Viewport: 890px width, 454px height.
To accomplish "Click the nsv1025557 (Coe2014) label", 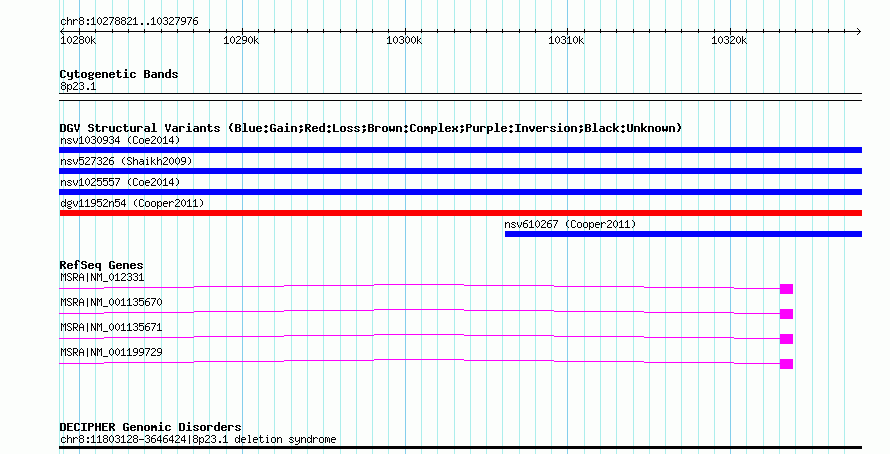I will 120,182.
